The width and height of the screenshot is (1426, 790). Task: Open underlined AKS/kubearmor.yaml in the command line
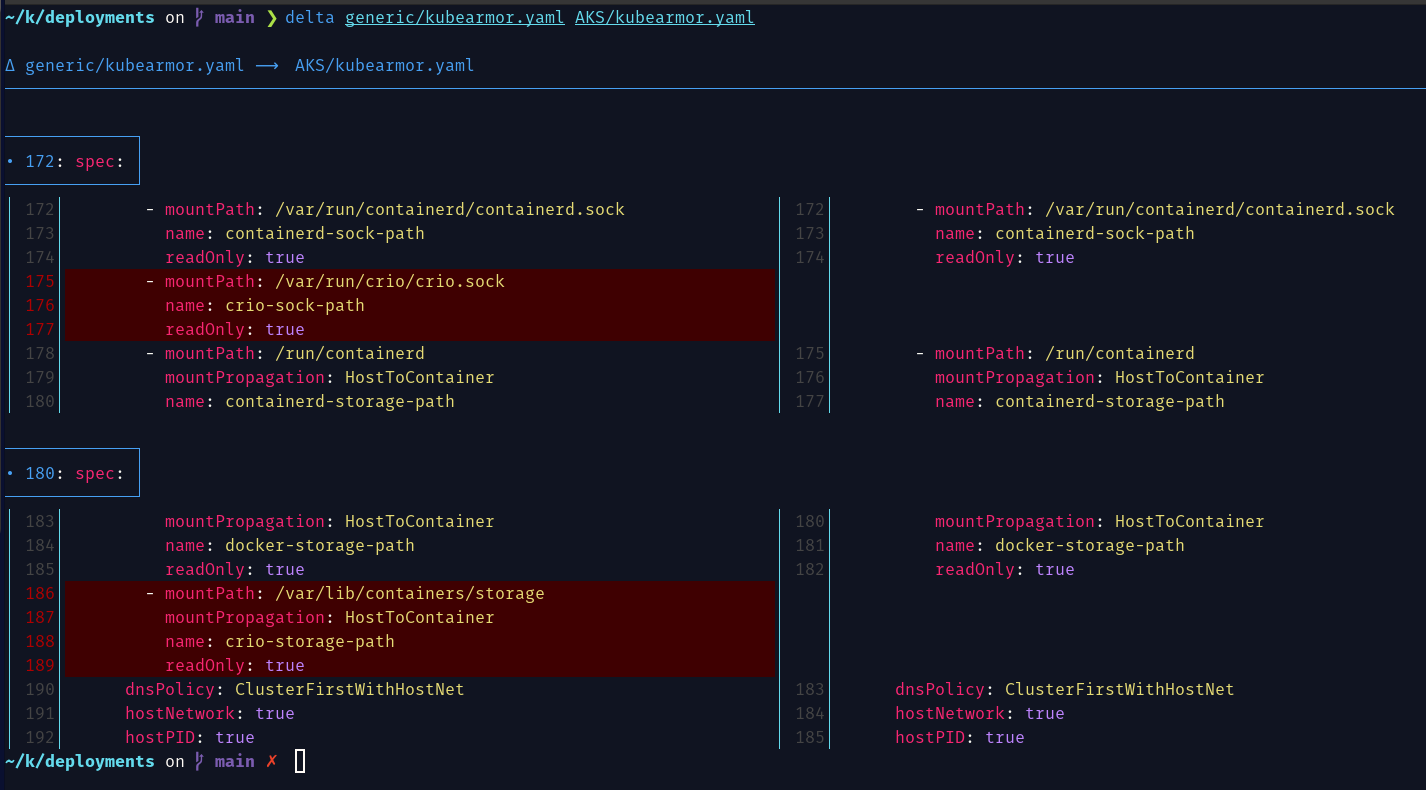coord(665,18)
